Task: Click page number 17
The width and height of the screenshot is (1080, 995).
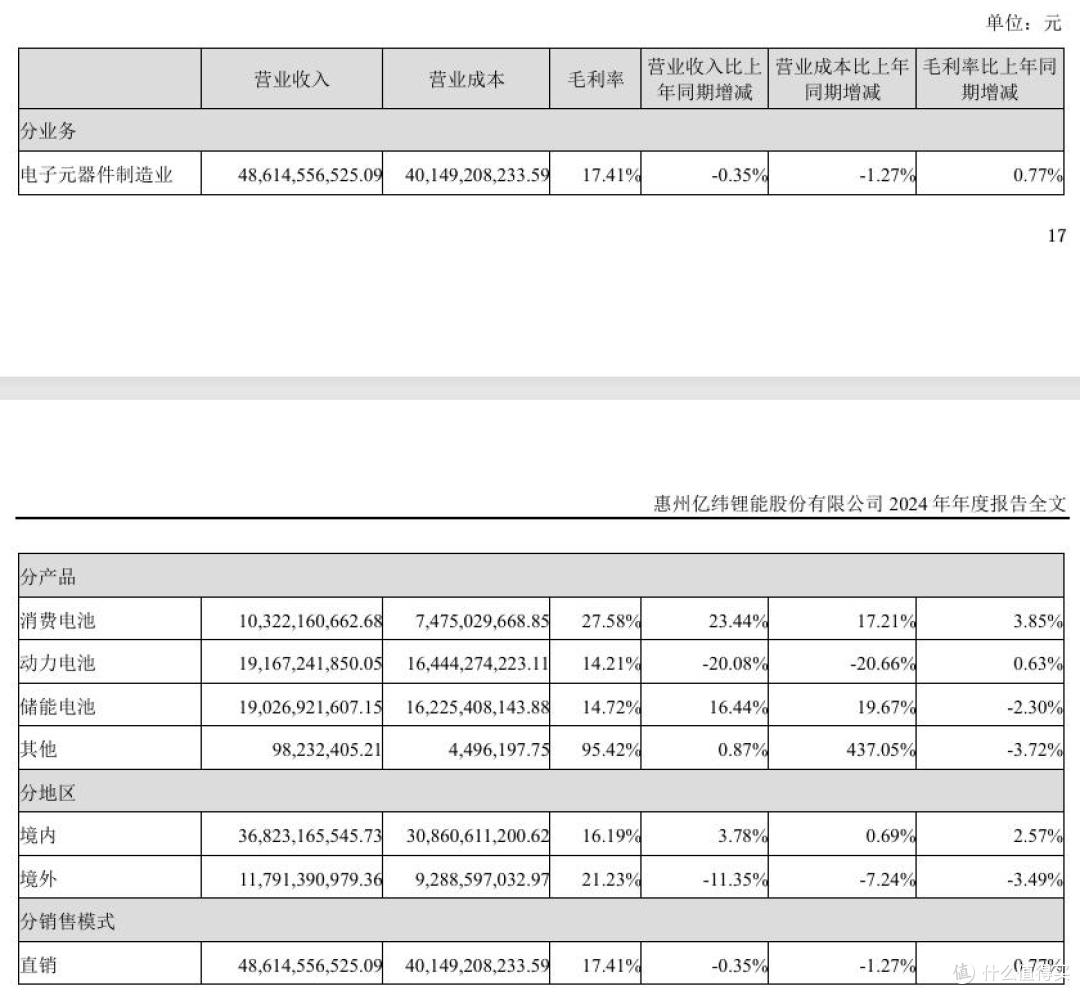Action: click(x=1057, y=235)
